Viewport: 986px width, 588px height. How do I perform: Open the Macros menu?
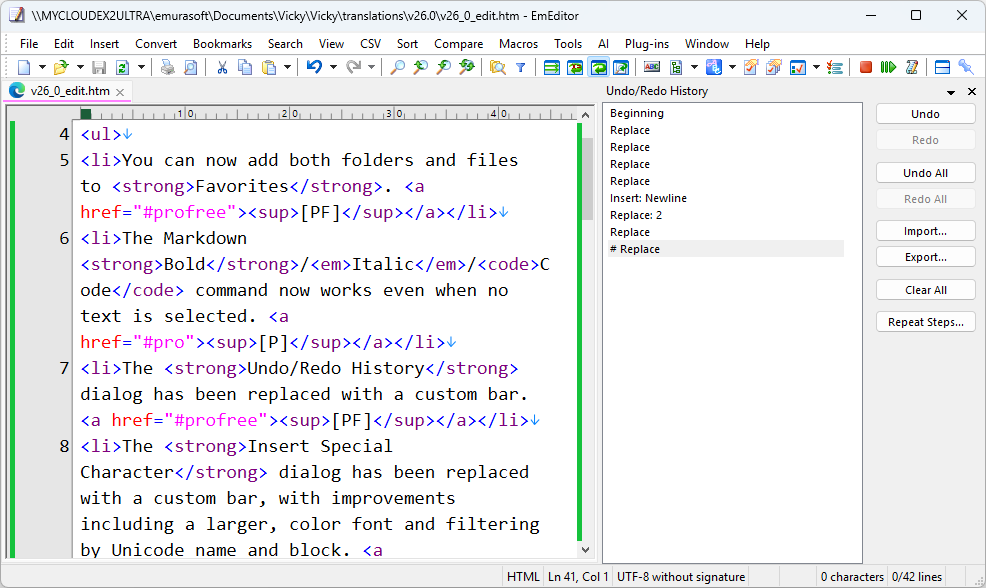(x=518, y=44)
